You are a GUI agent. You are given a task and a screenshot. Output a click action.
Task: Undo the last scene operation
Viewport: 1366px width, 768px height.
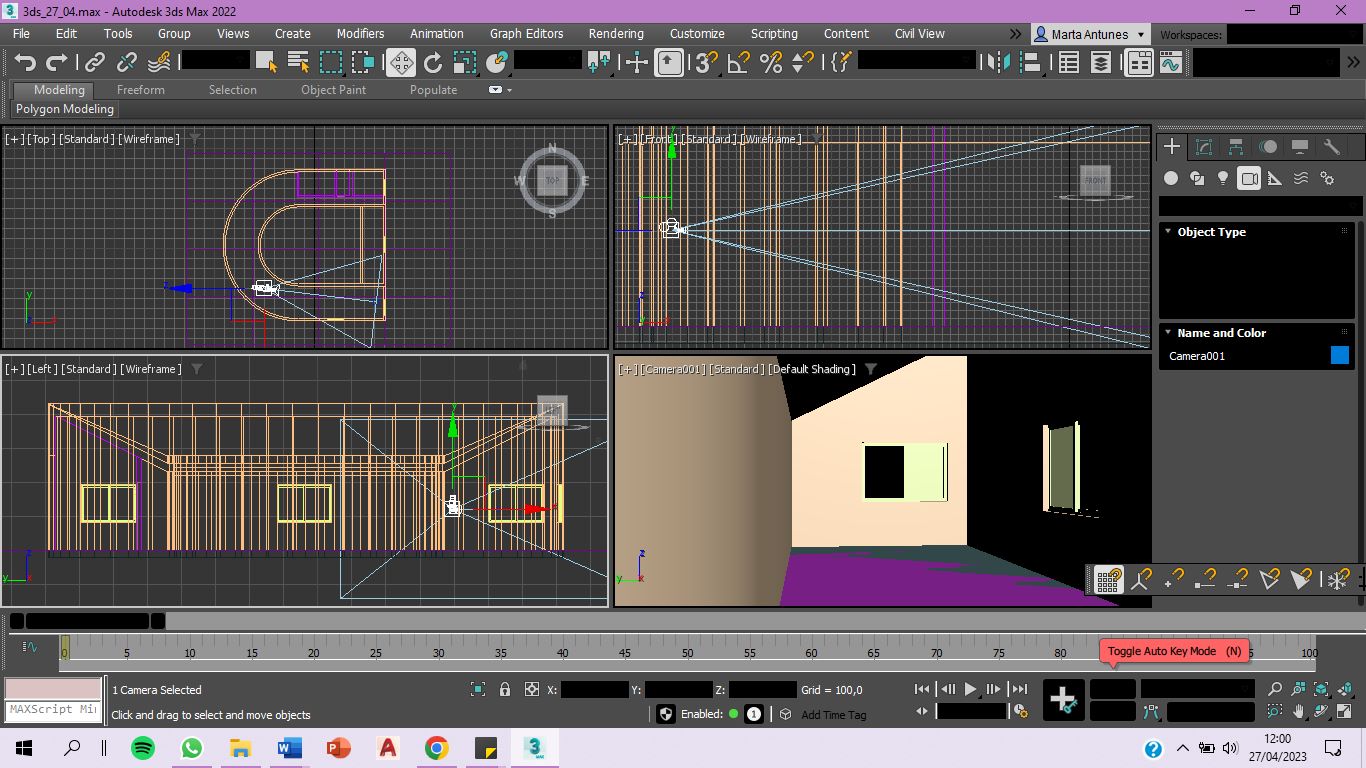pos(24,63)
